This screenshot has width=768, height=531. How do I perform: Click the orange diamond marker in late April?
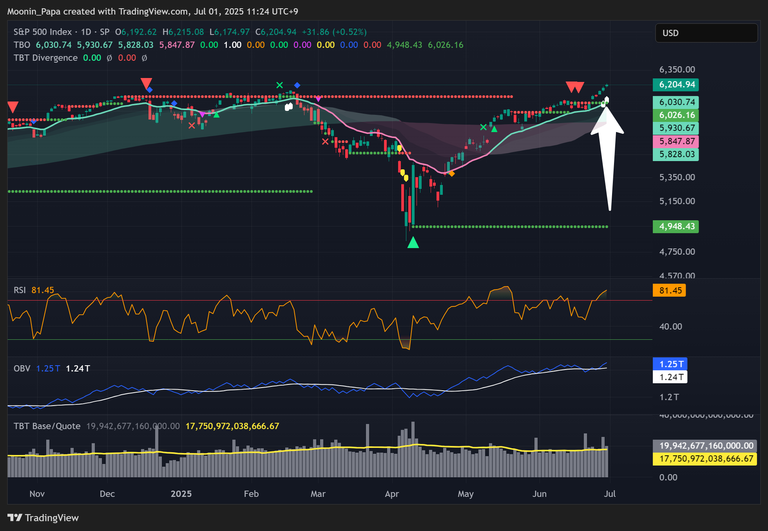452,174
